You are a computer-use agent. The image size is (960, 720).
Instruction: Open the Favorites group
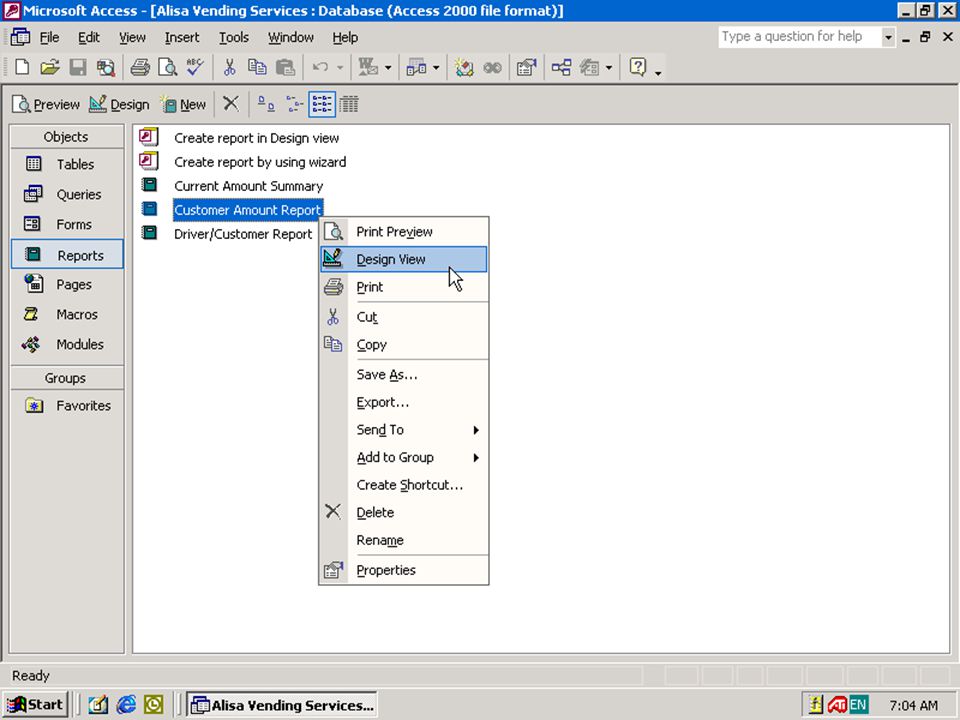click(67, 405)
